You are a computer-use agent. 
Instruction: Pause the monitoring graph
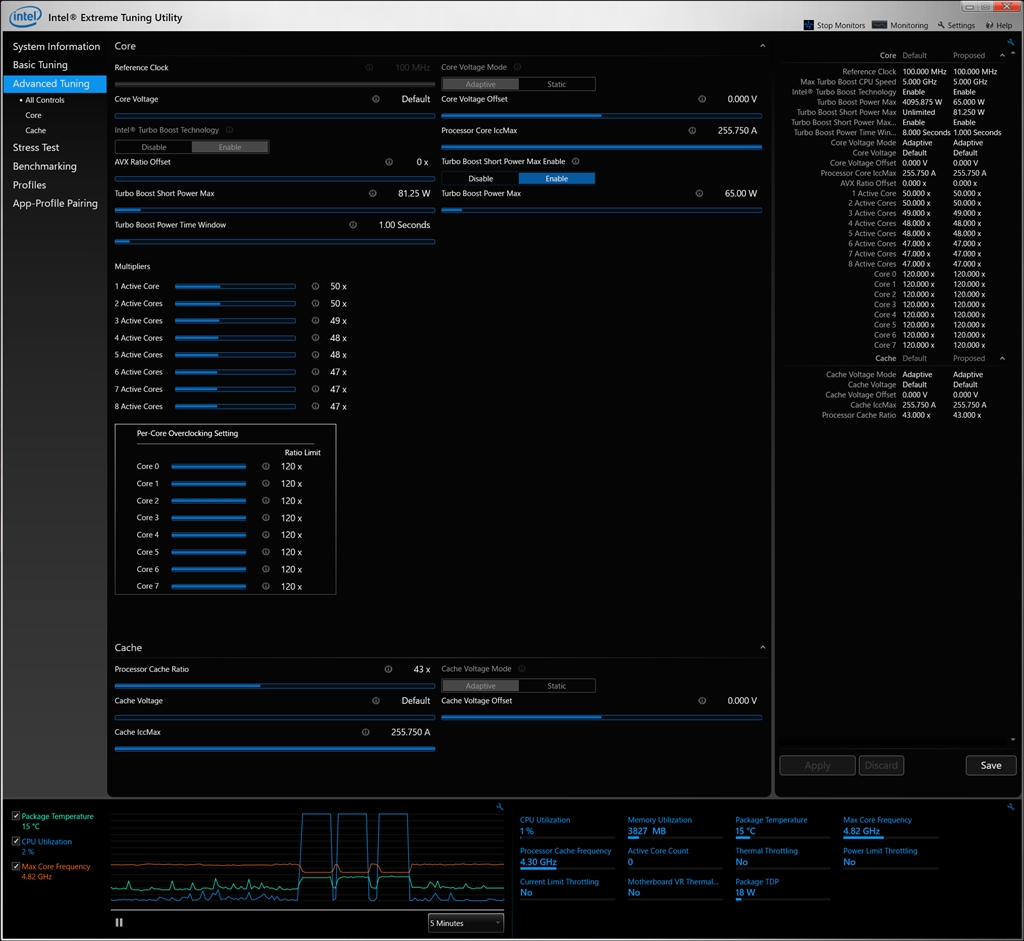119,922
